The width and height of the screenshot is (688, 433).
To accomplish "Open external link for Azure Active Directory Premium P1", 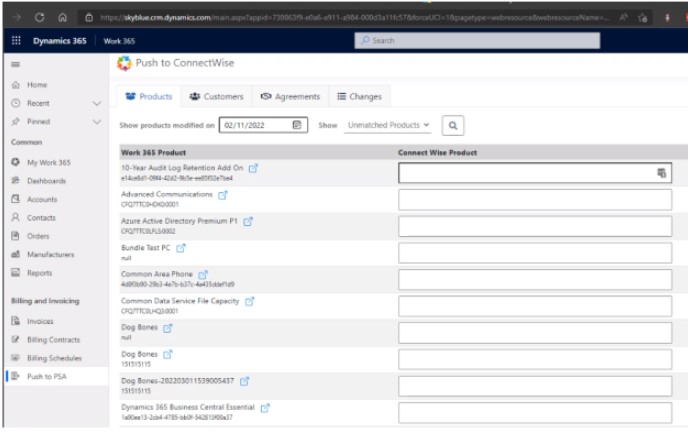I will (x=248, y=222).
